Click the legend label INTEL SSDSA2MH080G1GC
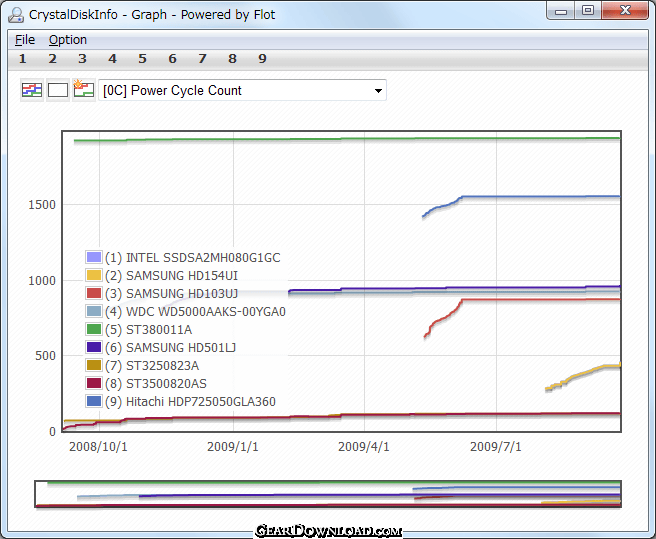Screen dimensions: 656x539 pos(193,257)
